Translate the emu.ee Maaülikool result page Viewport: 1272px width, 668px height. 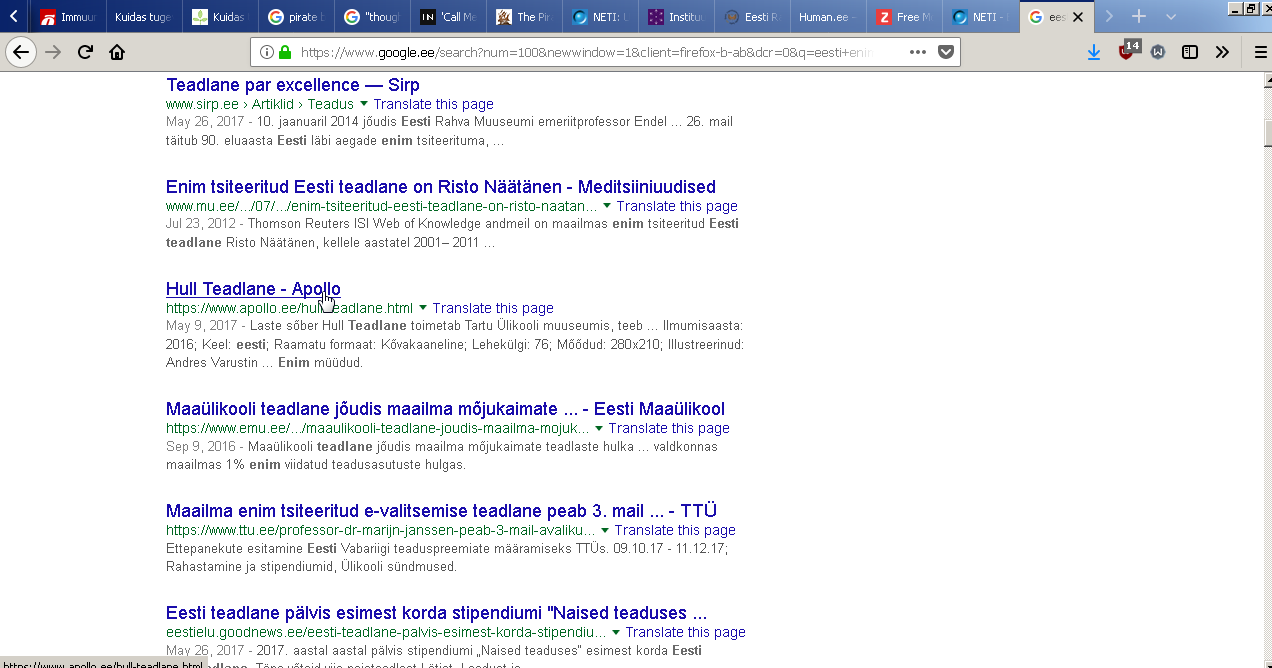coord(669,428)
